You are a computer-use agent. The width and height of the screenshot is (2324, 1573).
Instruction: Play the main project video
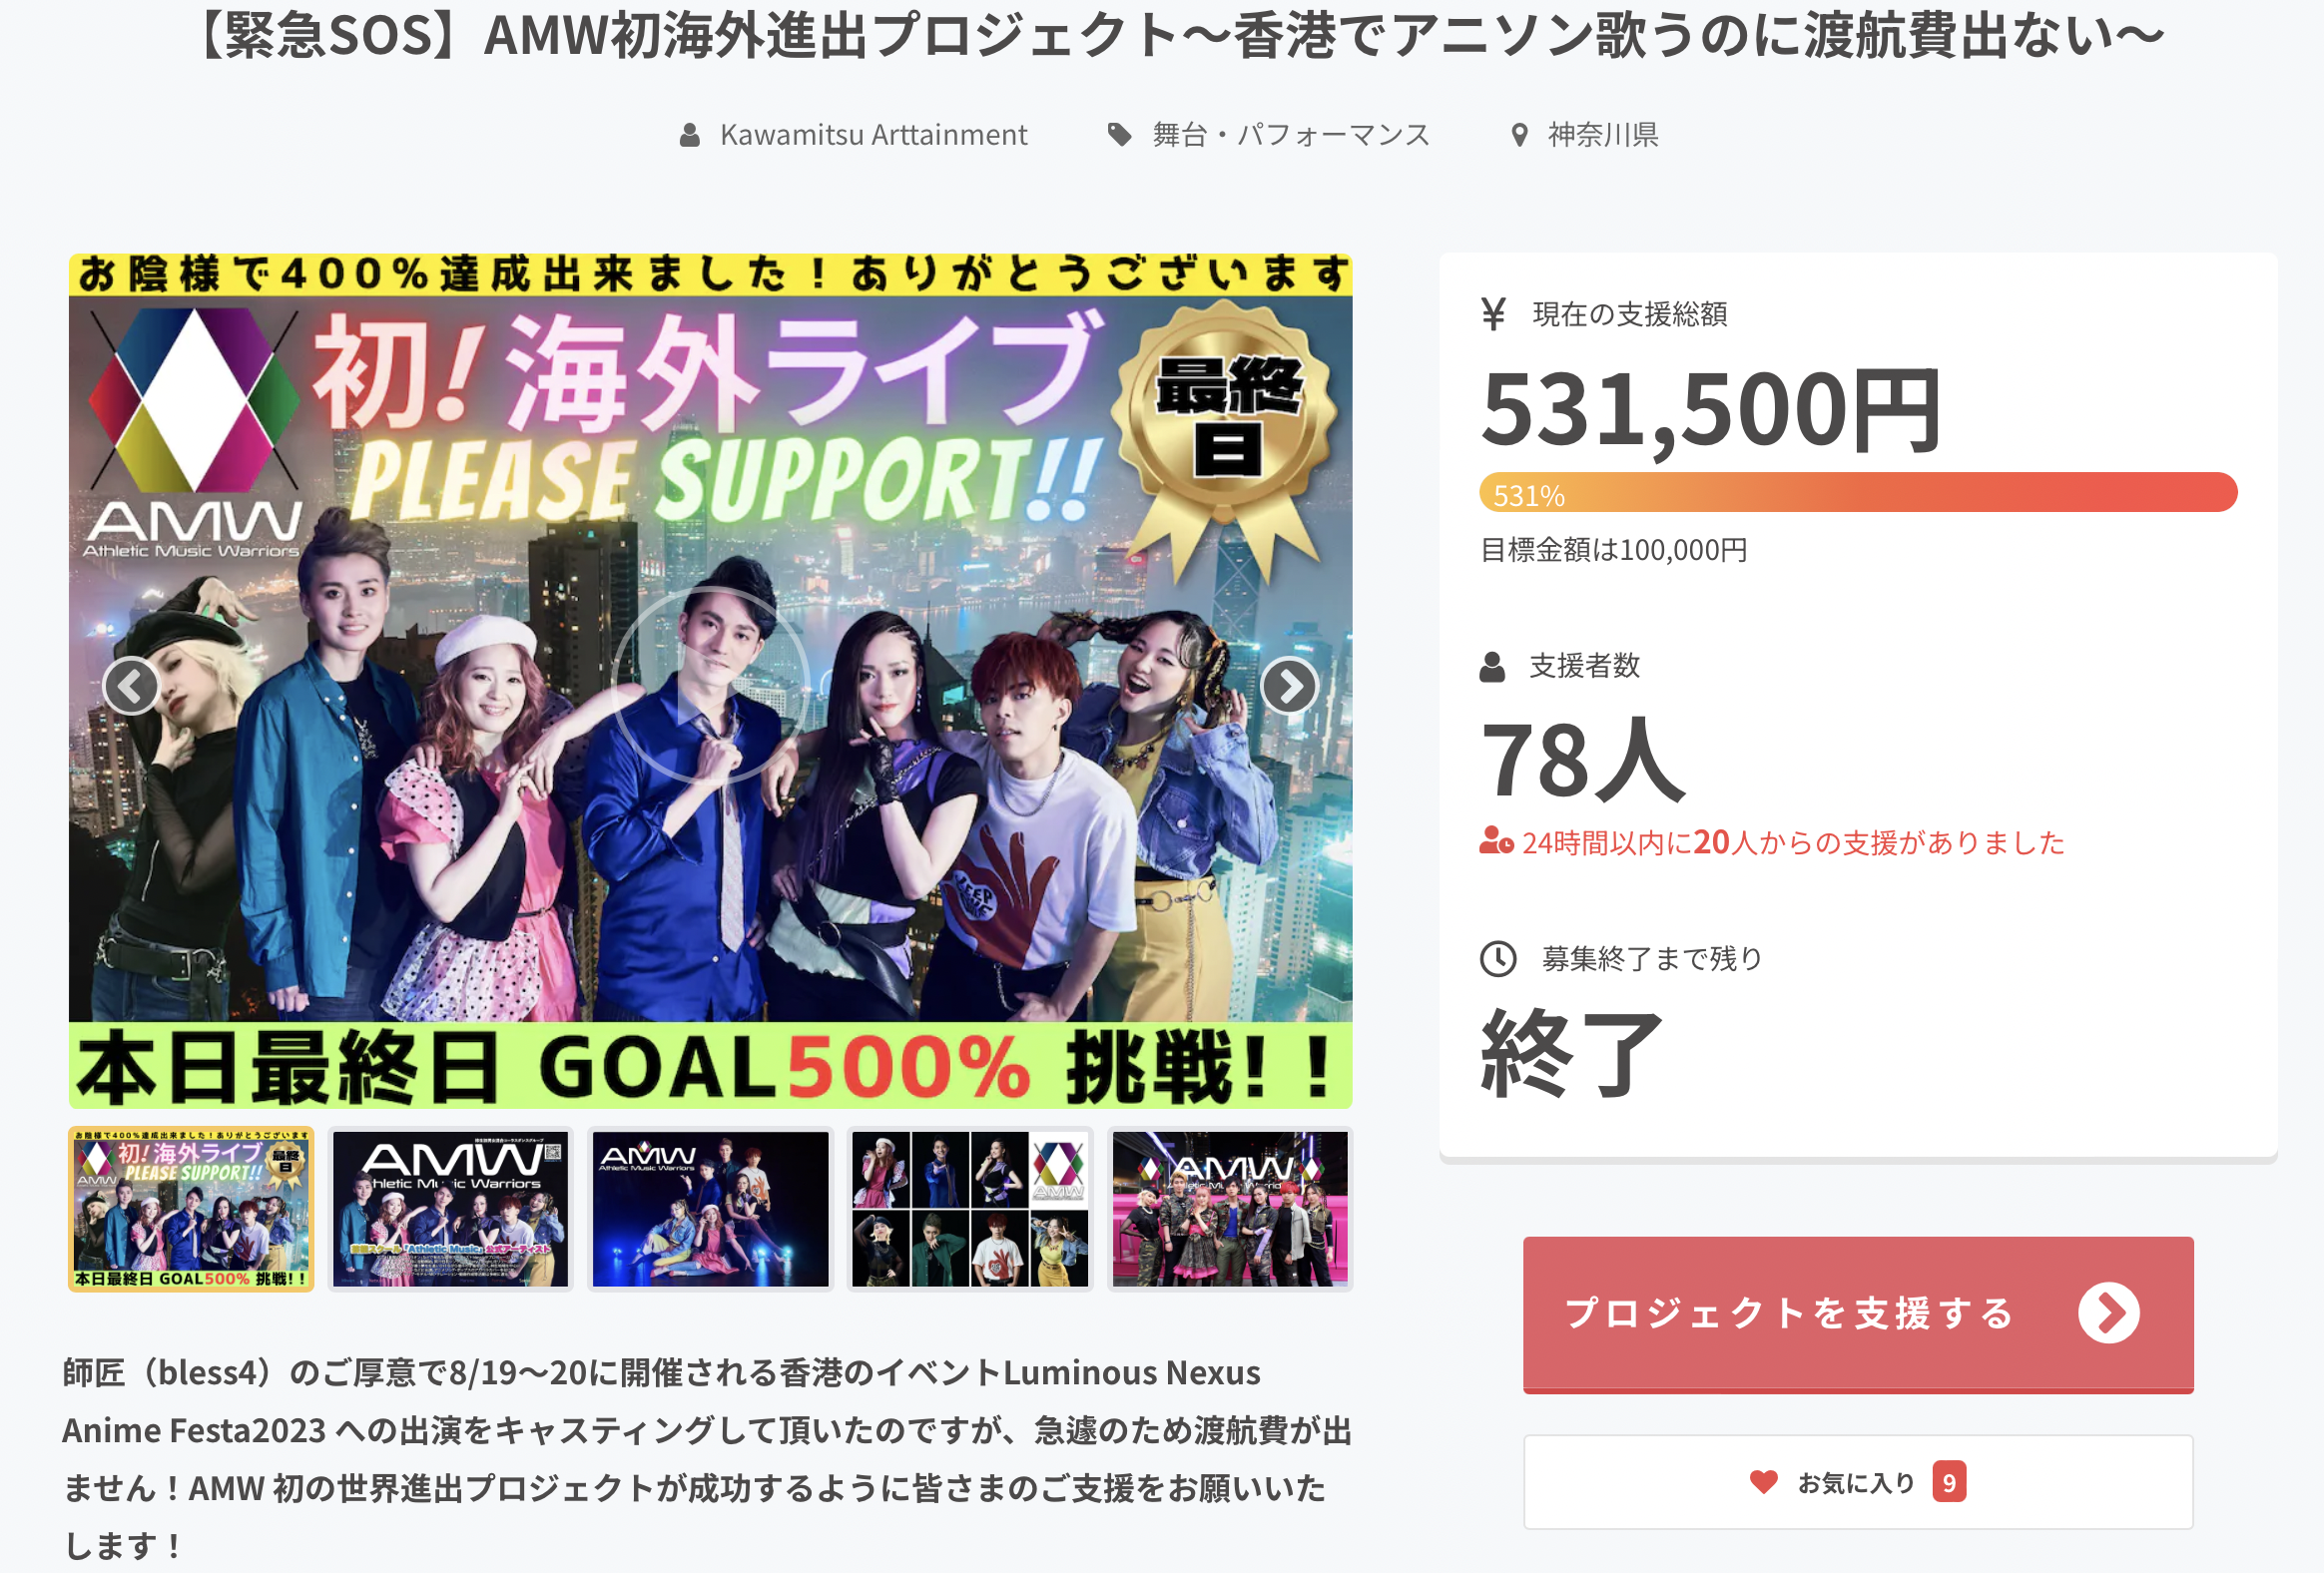710,686
